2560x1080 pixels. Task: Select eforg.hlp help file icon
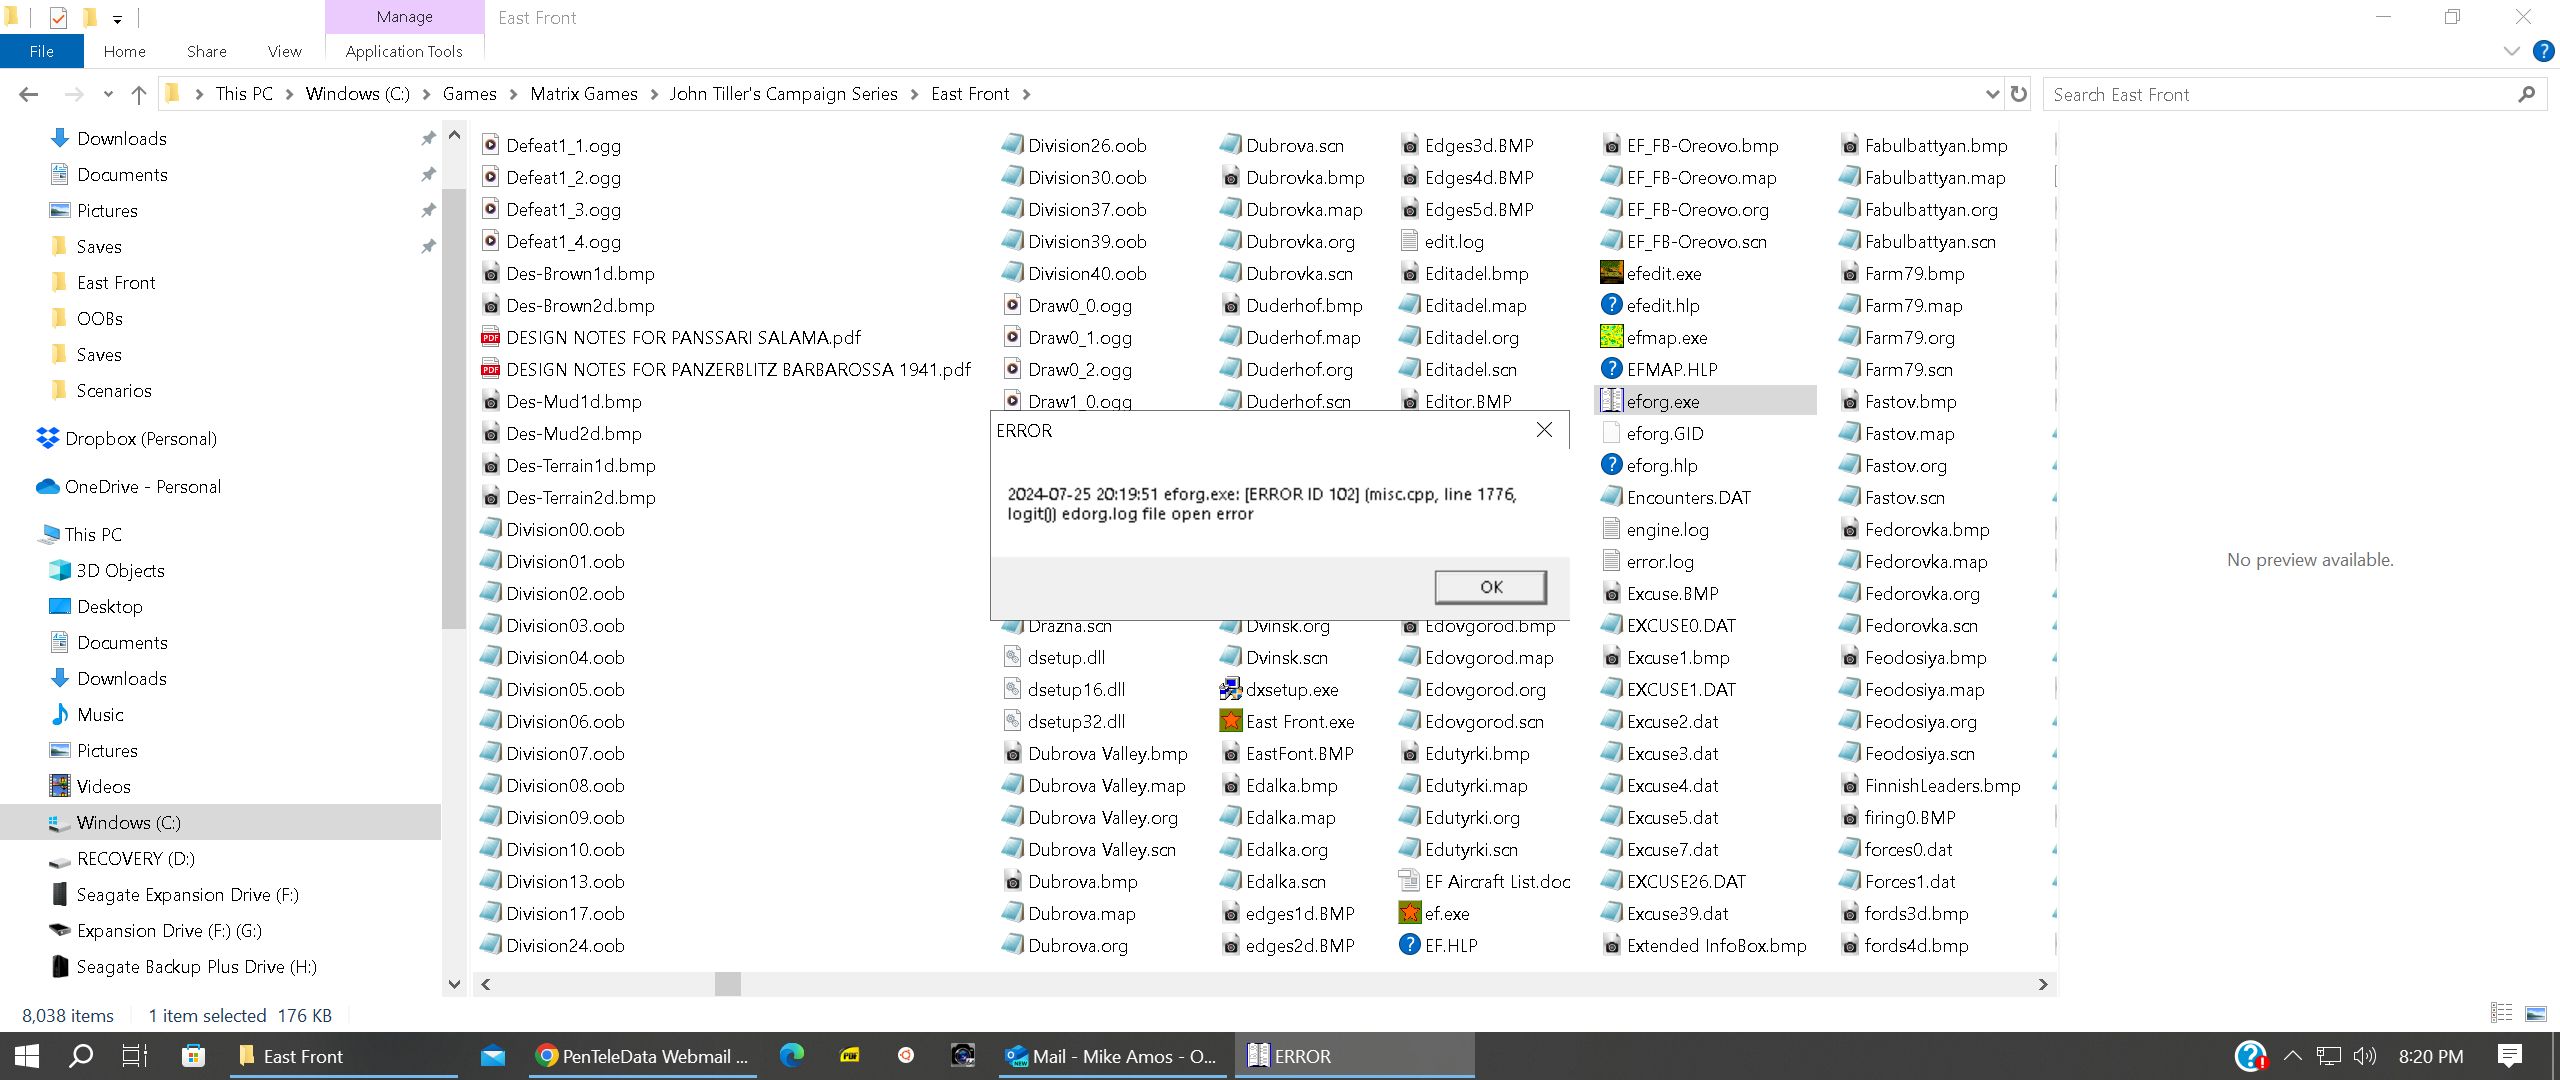[x=1611, y=465]
